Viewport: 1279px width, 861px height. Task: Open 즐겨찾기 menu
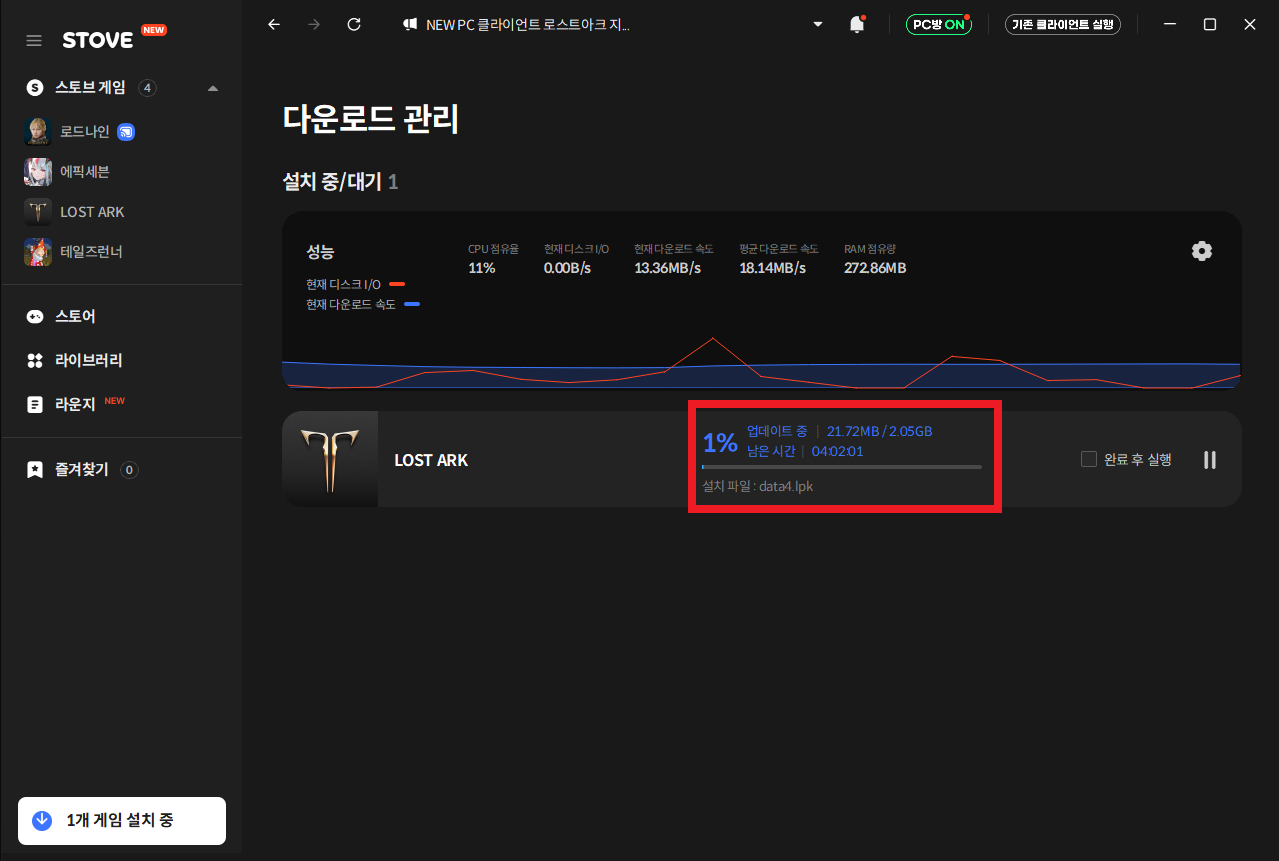click(82, 469)
